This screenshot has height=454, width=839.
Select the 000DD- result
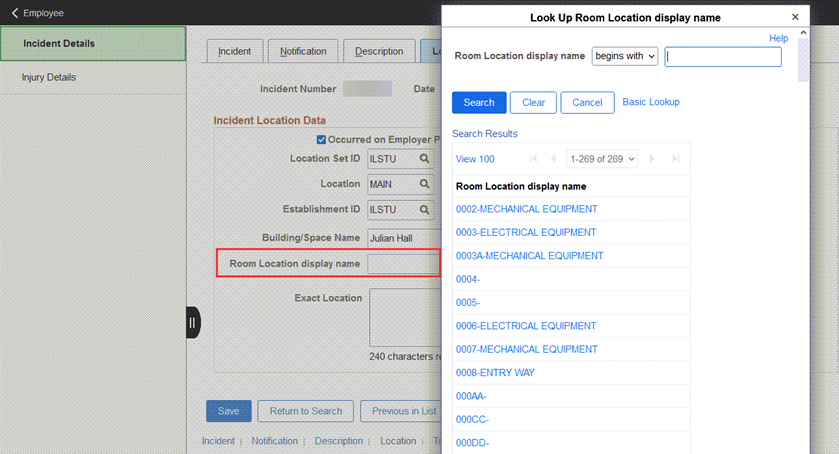click(x=472, y=443)
